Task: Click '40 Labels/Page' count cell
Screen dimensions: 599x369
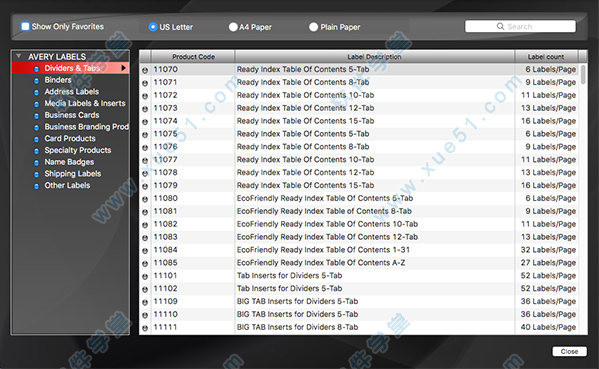Action: coord(548,327)
